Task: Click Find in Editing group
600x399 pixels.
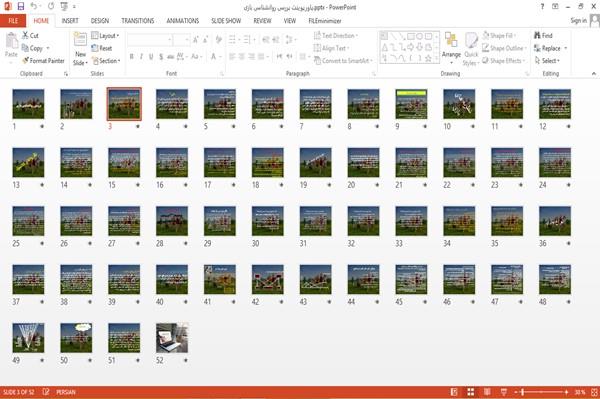Action: [x=543, y=35]
